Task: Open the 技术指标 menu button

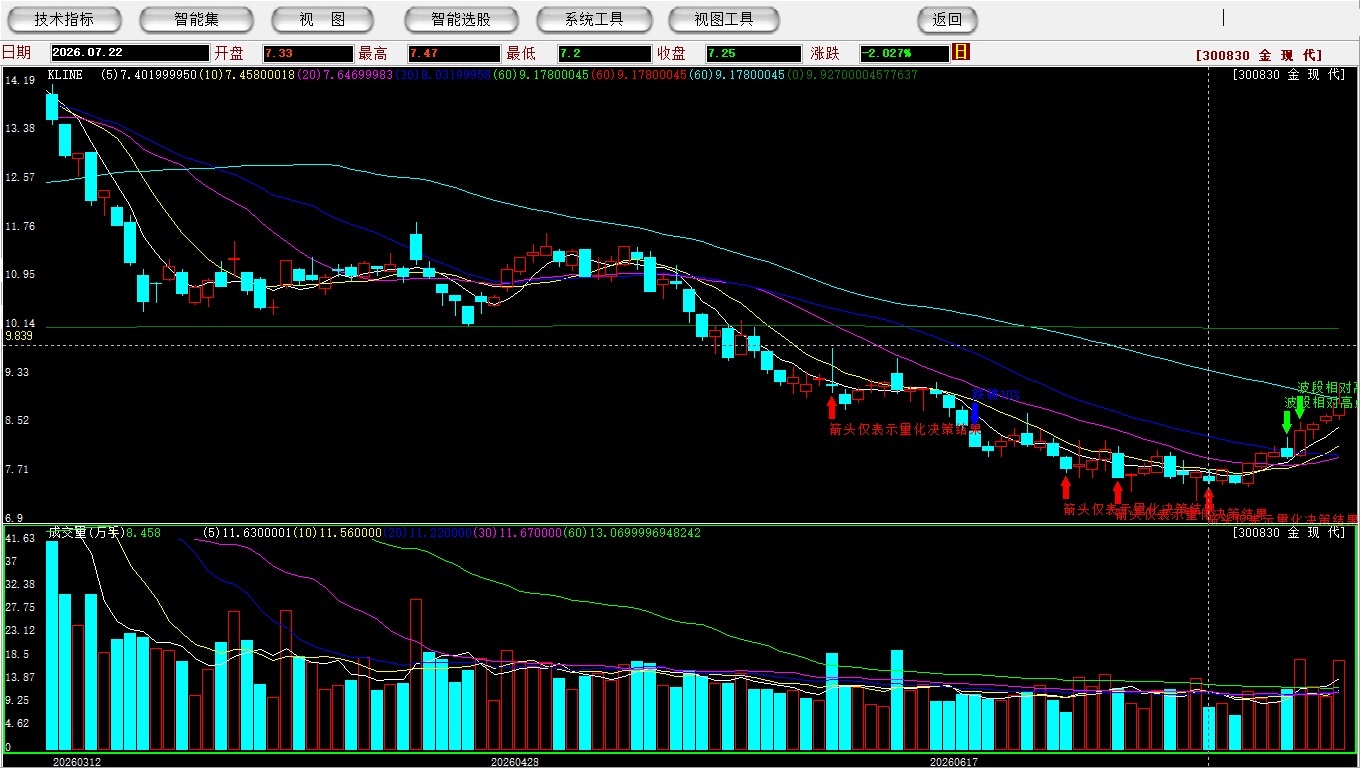Action: 64,19
